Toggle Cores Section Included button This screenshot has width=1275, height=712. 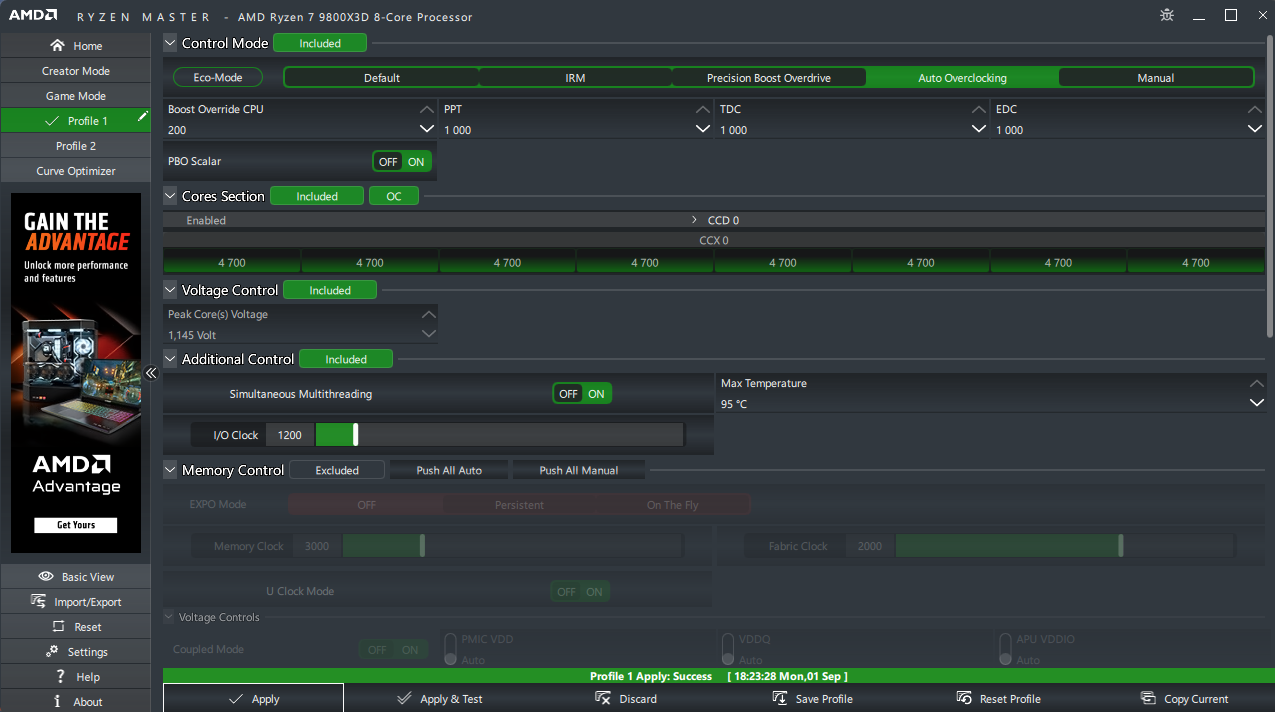(317, 196)
